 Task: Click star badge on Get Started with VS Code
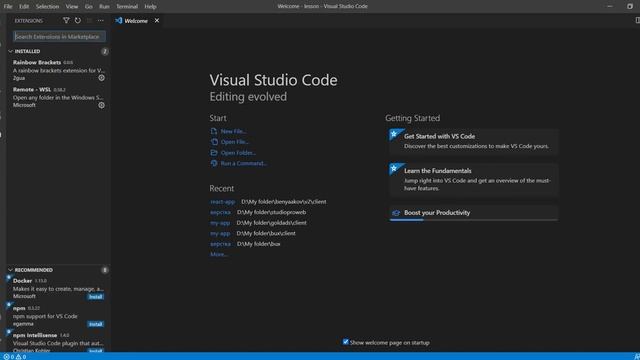tap(394, 134)
